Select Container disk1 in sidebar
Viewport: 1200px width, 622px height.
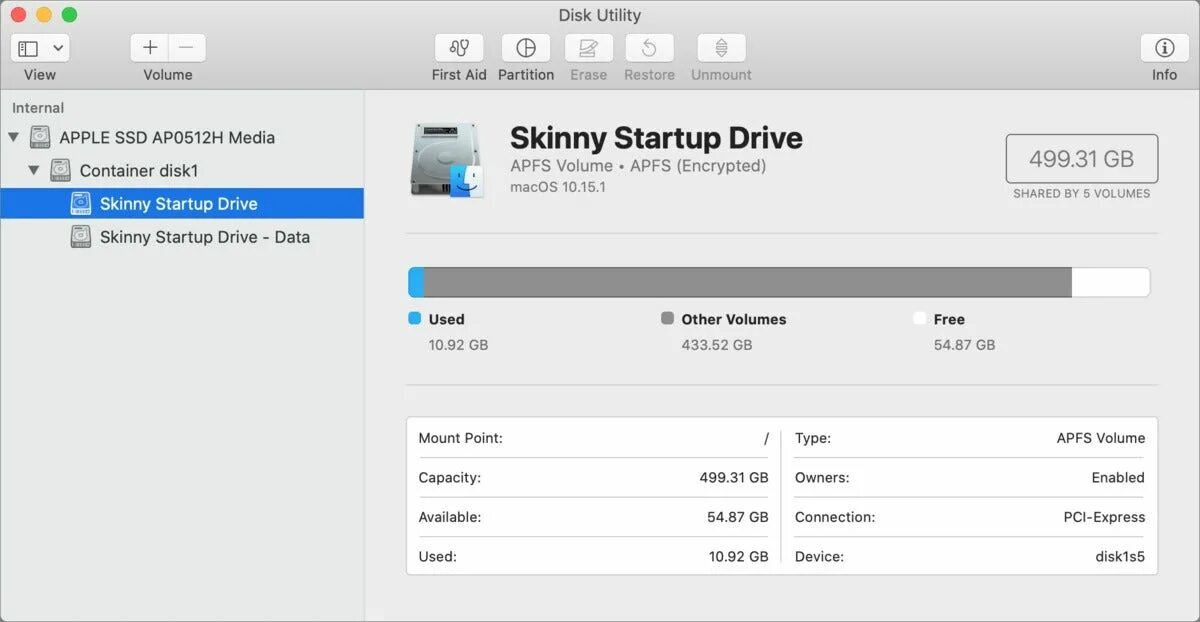tap(182, 170)
